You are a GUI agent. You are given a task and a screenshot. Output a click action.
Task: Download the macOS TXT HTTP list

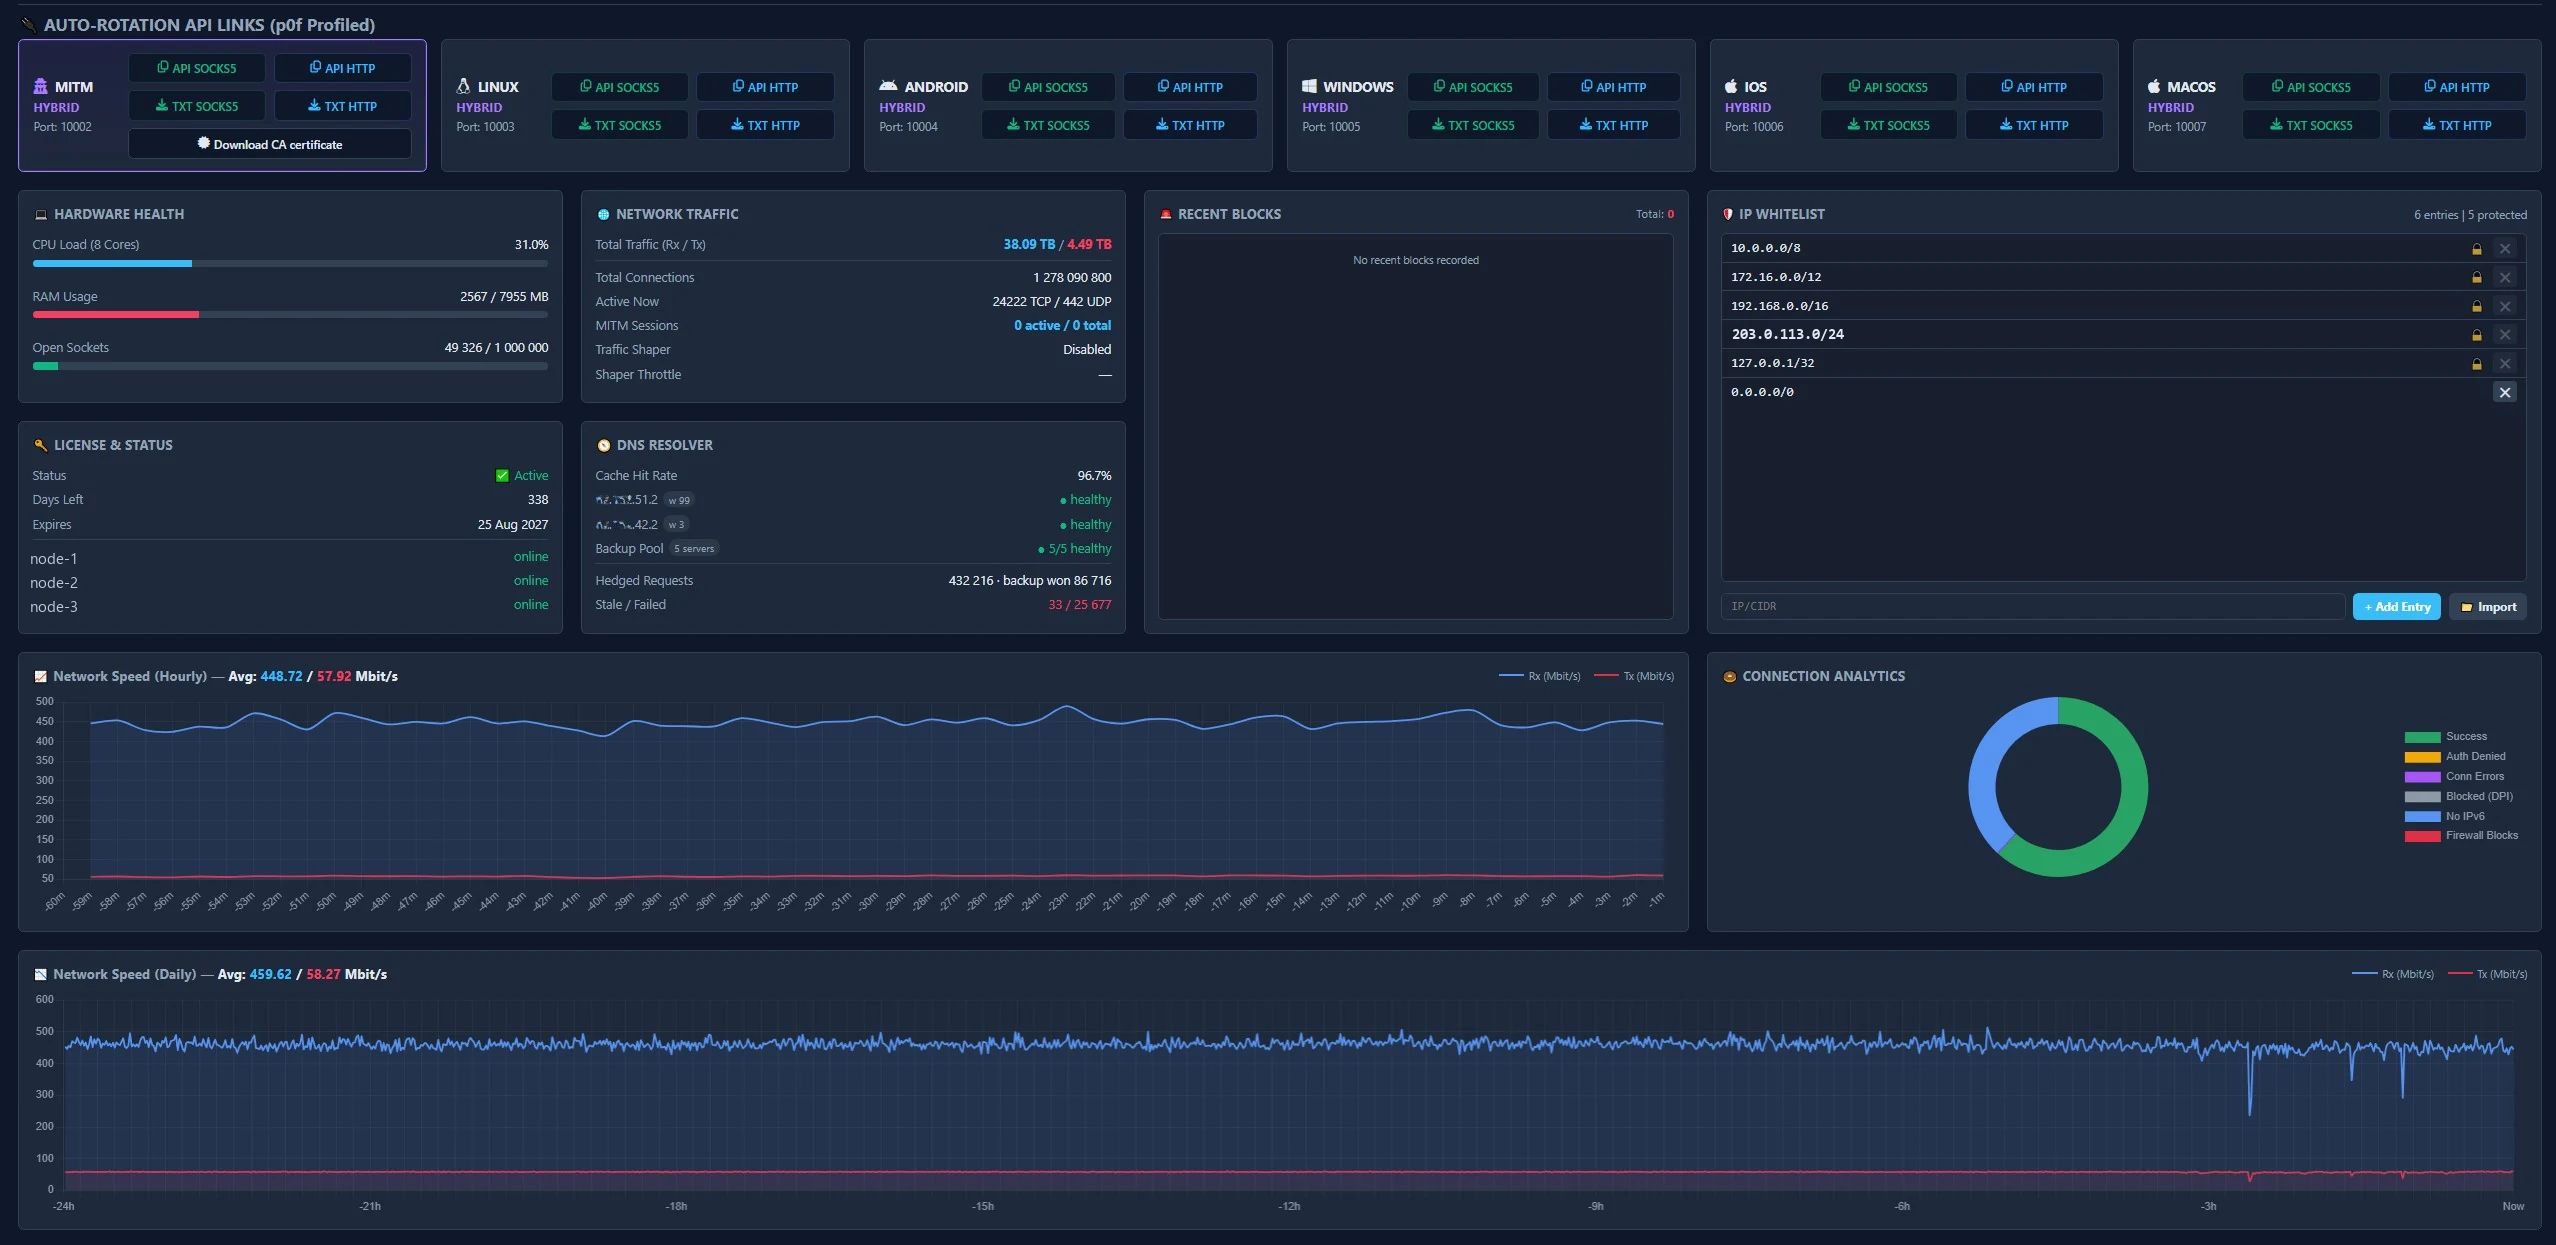2457,125
